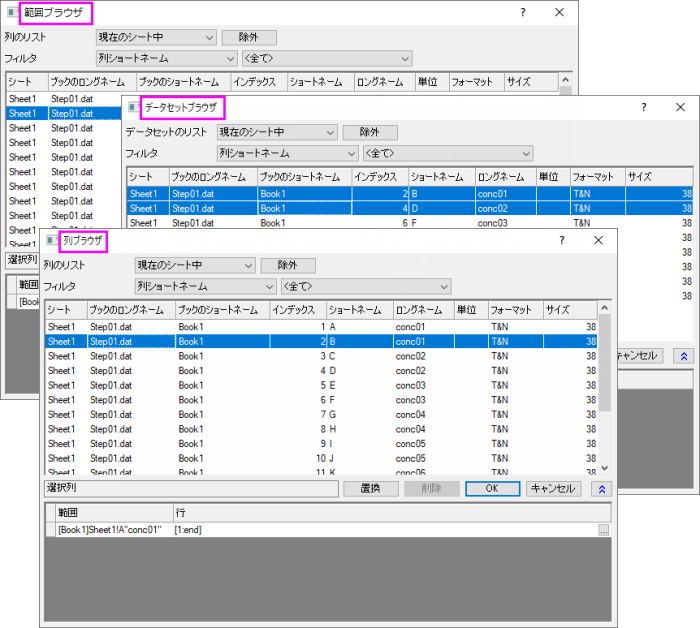Image resolution: width=700 pixels, height=628 pixels.
Task: Confirm with OK in 列ブラウザ
Action: 492,489
